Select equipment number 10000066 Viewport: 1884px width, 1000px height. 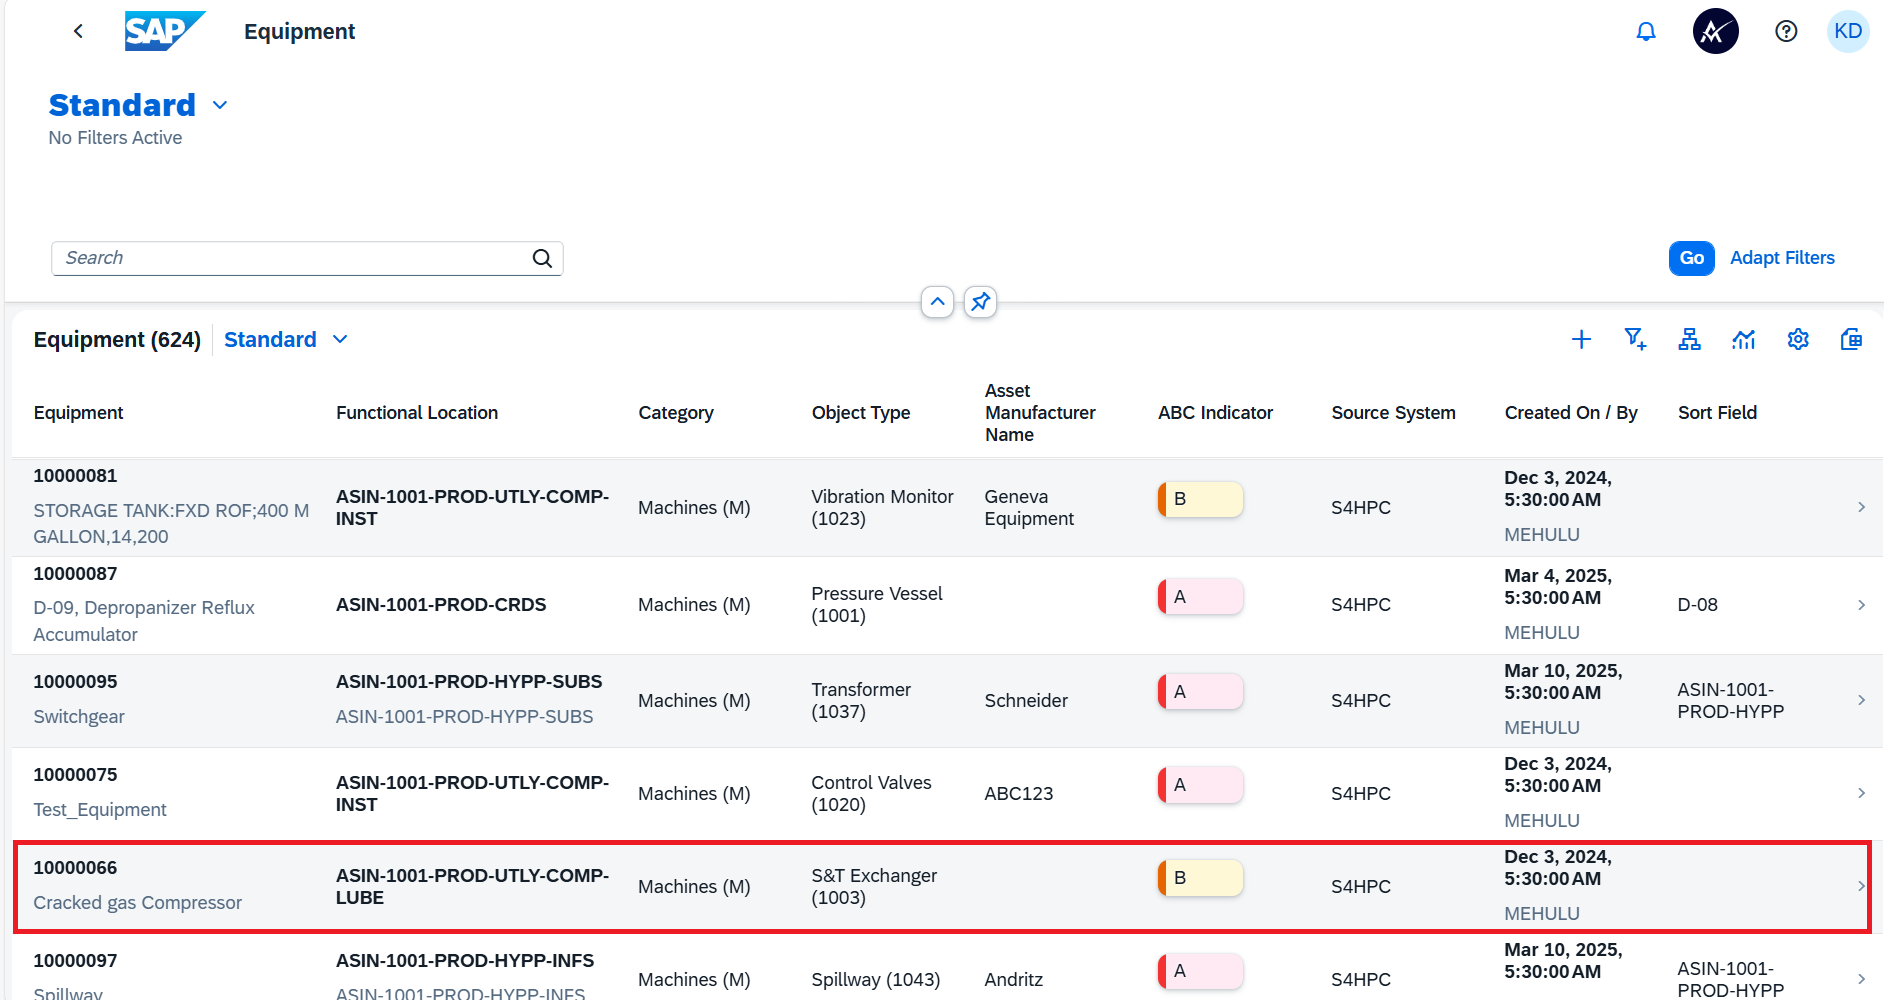click(75, 868)
